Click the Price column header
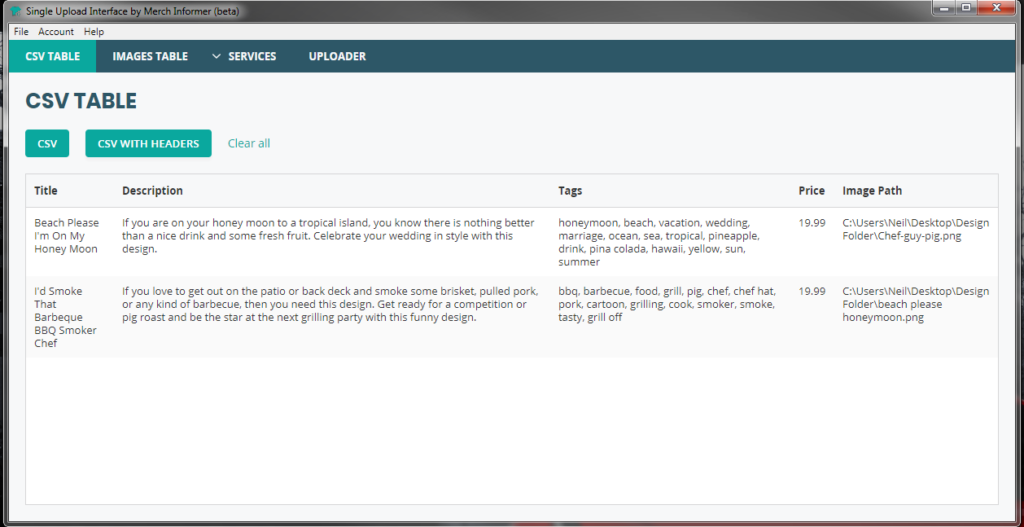The width and height of the screenshot is (1024, 527). 812,191
